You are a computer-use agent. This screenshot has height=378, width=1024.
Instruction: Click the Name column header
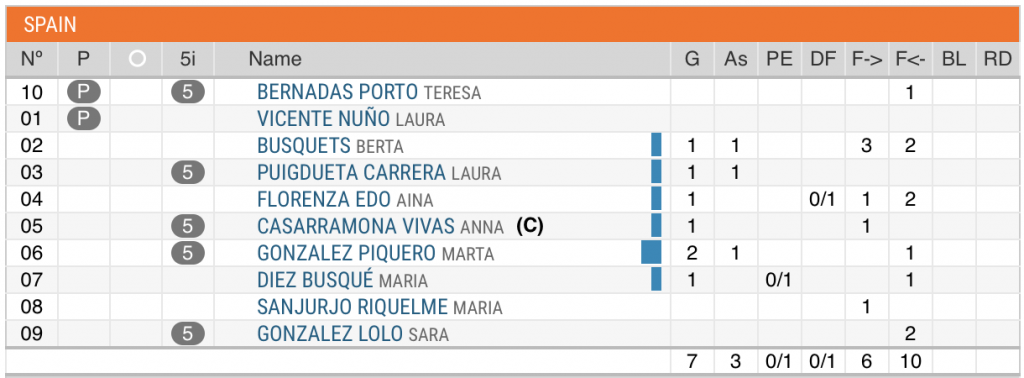pos(275,59)
